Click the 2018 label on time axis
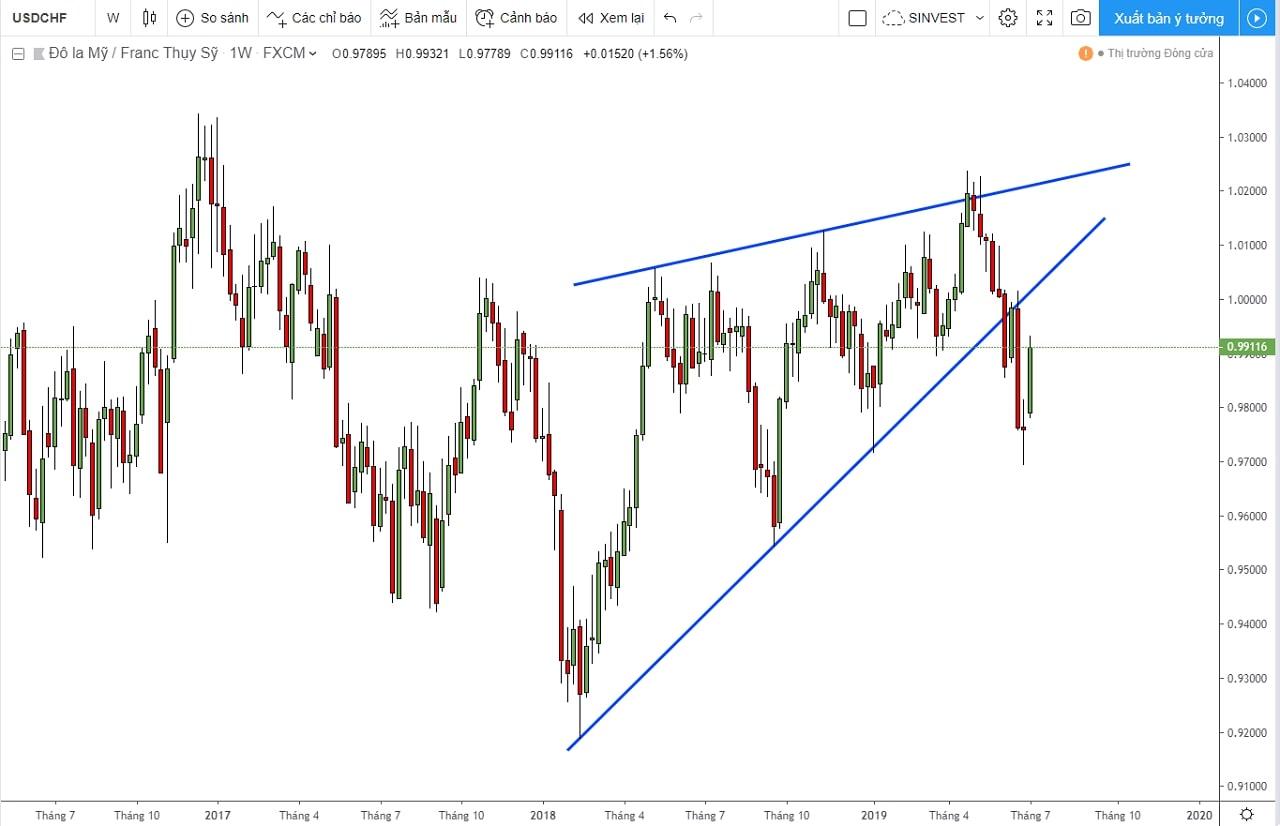The height and width of the screenshot is (826, 1280). point(543,815)
